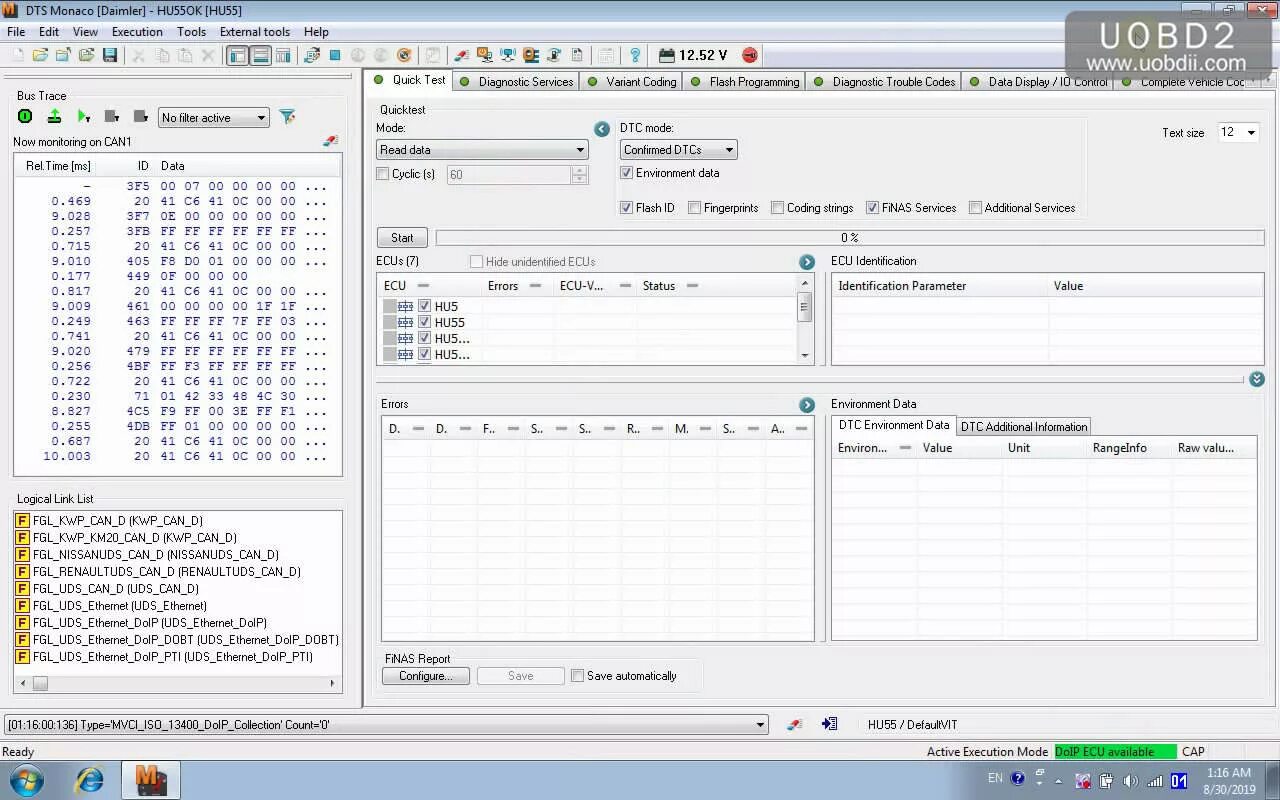Select FGL_KWP_CAN_D (KWP_CAN_D) logical link
The height and width of the screenshot is (800, 1280).
click(x=117, y=521)
